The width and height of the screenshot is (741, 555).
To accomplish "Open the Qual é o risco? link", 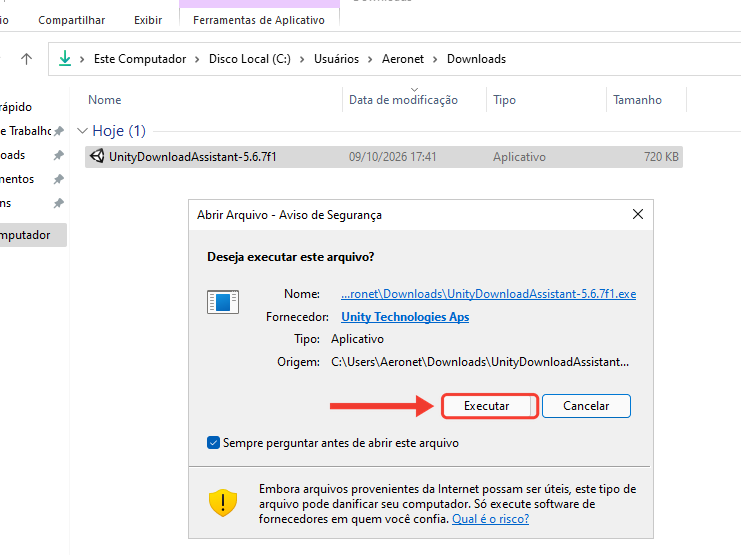I will coord(491,519).
